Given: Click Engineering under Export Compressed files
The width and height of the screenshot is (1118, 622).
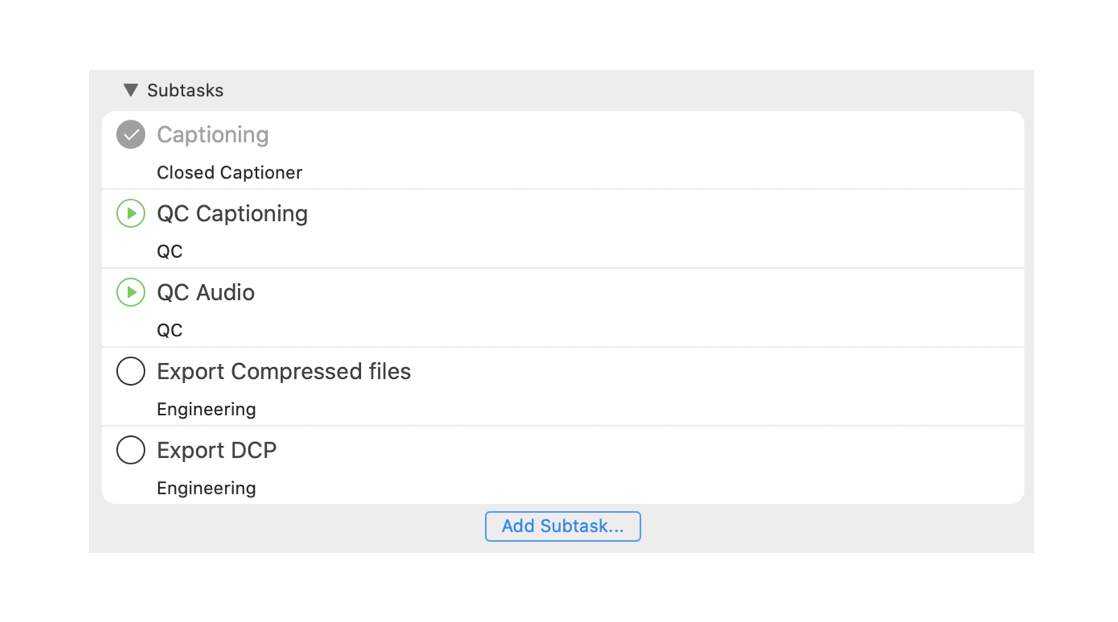Looking at the screenshot, I should [206, 409].
